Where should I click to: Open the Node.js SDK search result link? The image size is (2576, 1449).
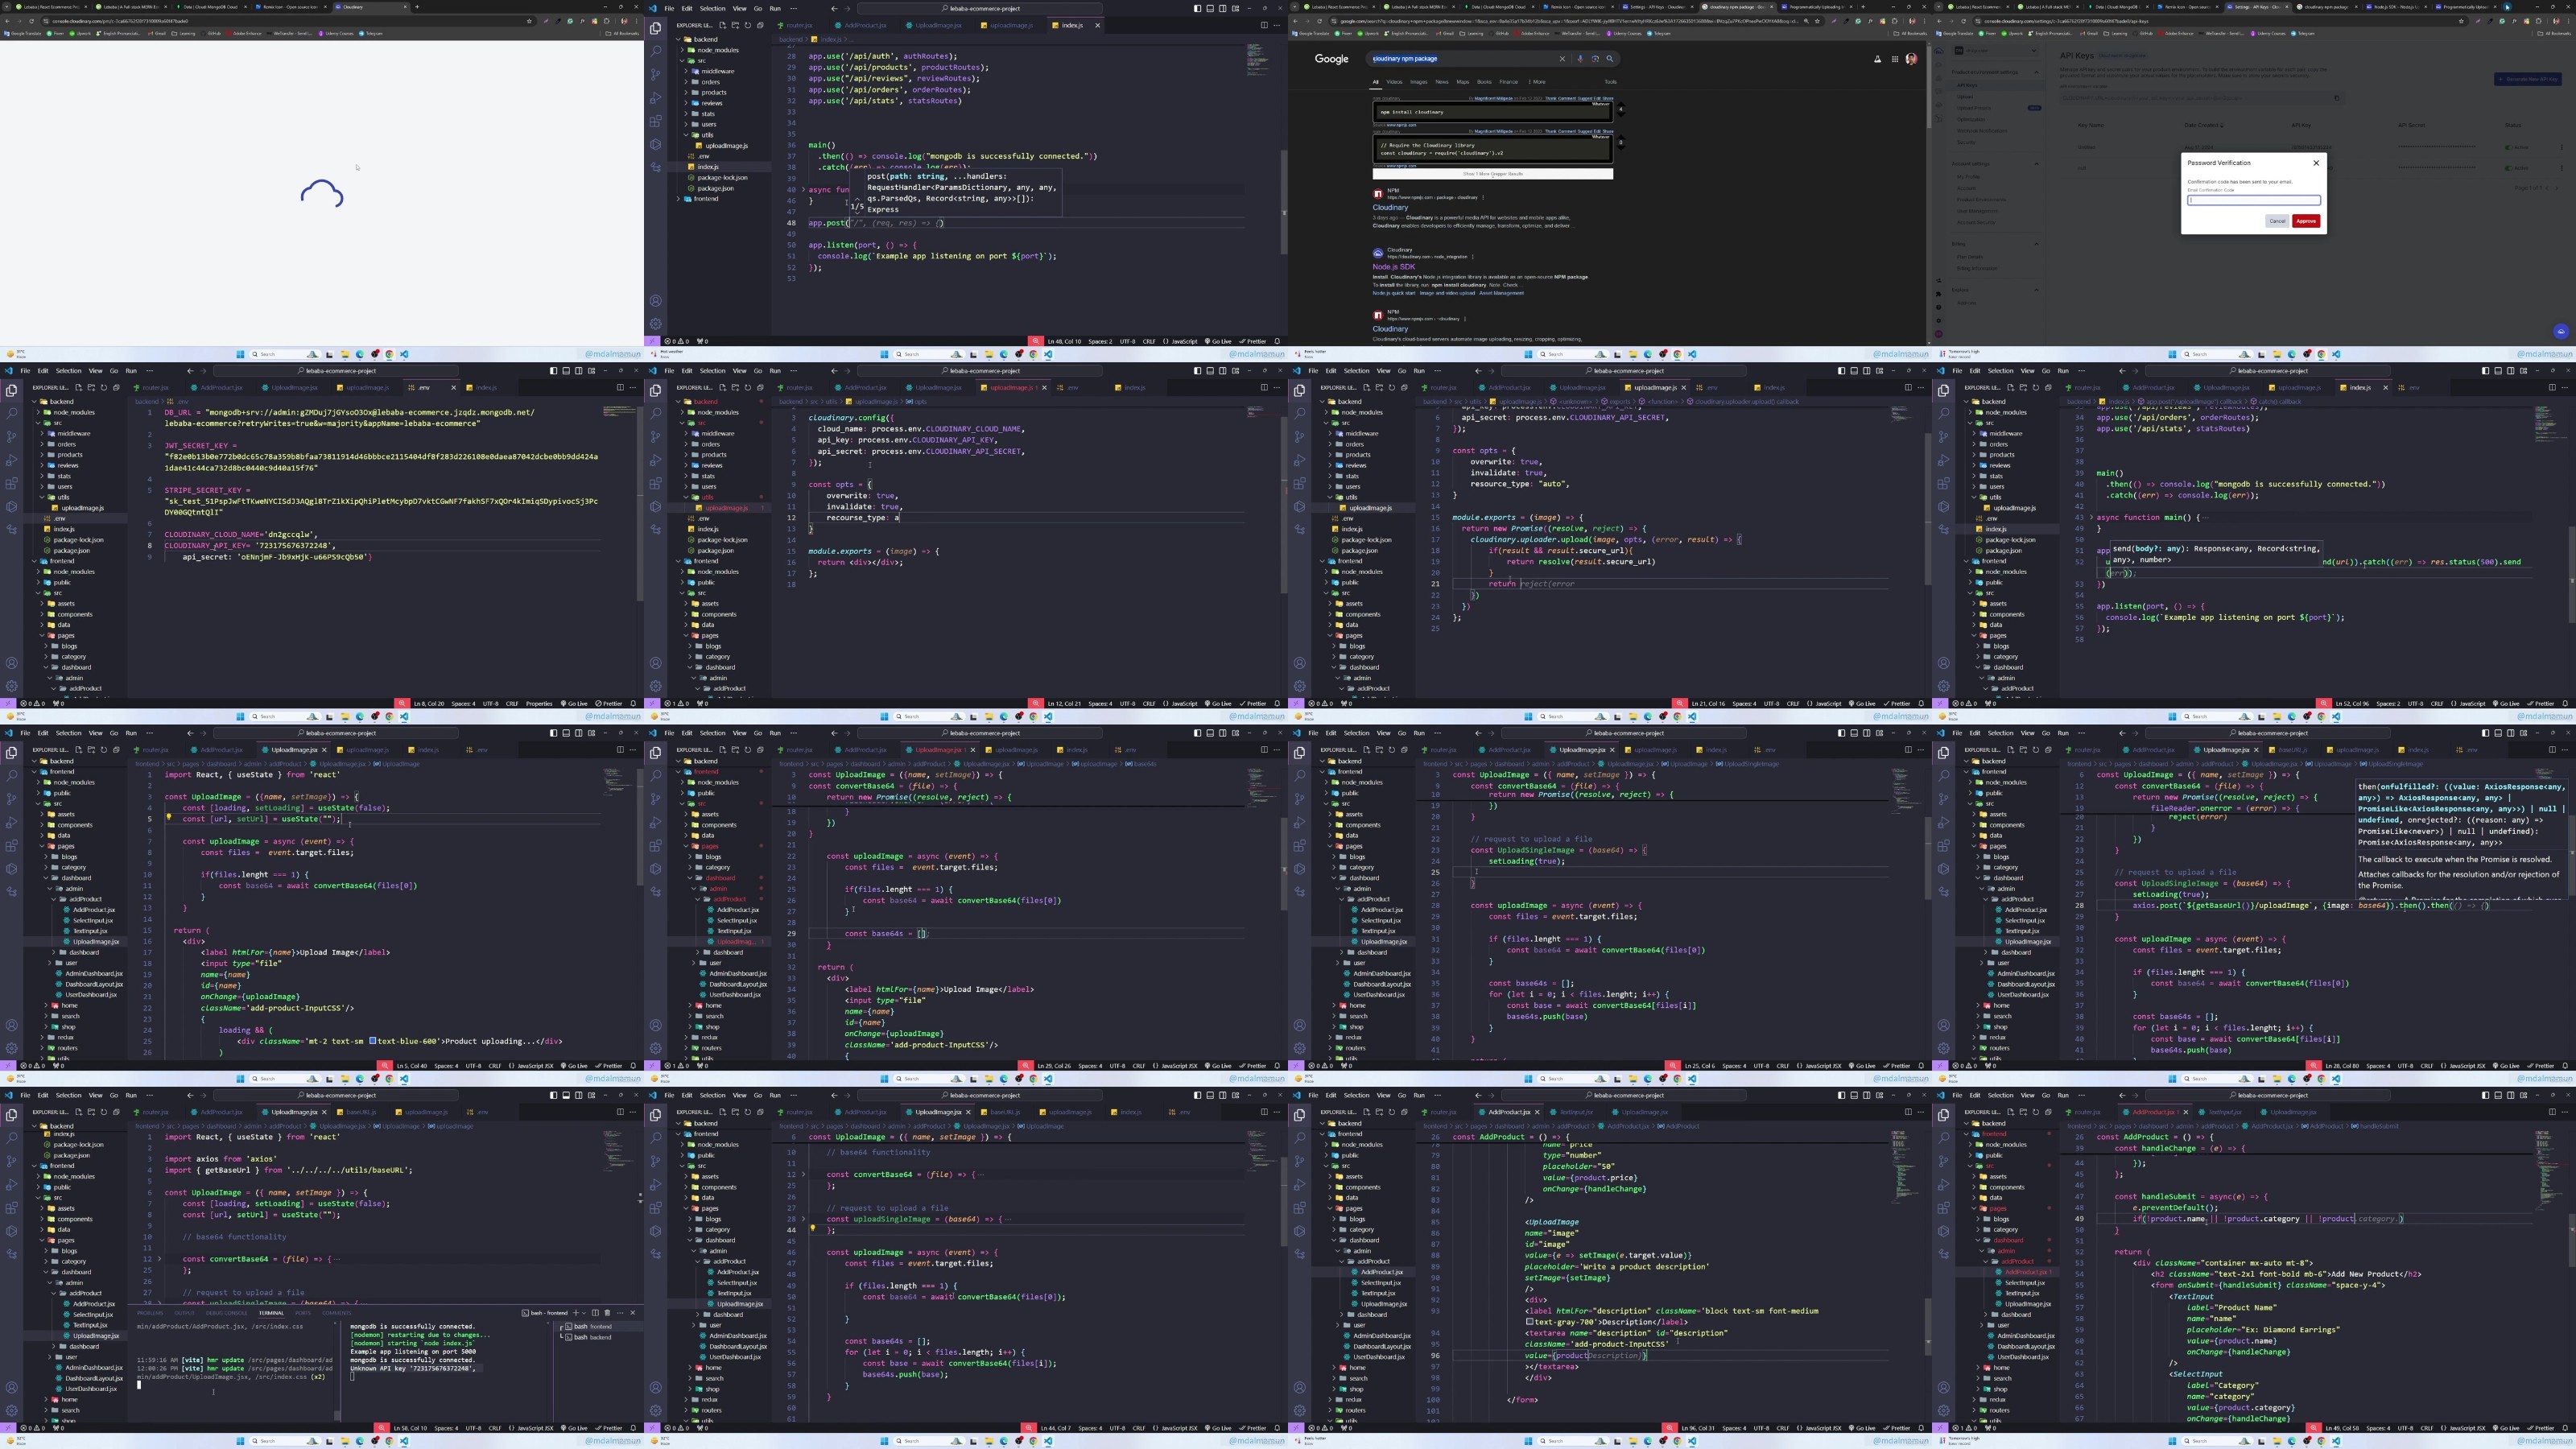pos(1393,267)
